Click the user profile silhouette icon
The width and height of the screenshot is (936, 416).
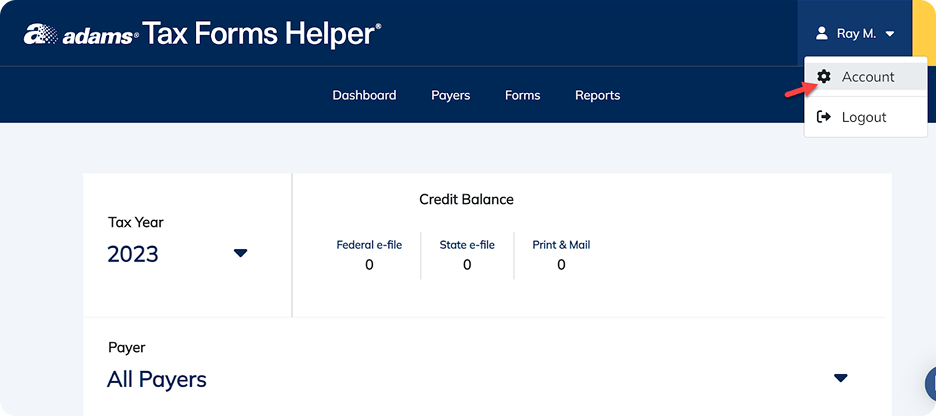click(x=822, y=33)
